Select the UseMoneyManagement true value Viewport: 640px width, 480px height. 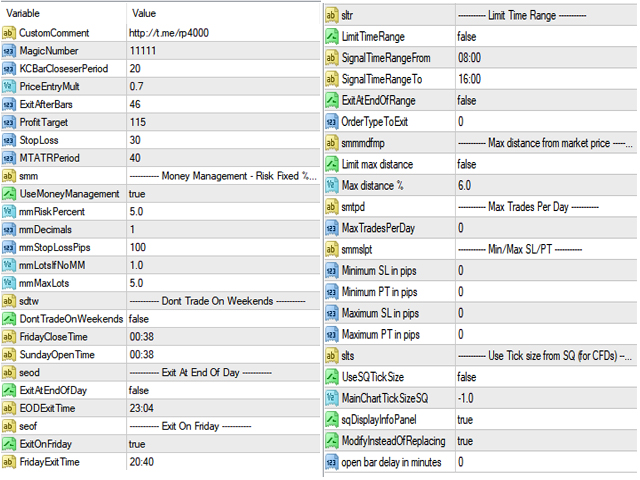point(137,194)
